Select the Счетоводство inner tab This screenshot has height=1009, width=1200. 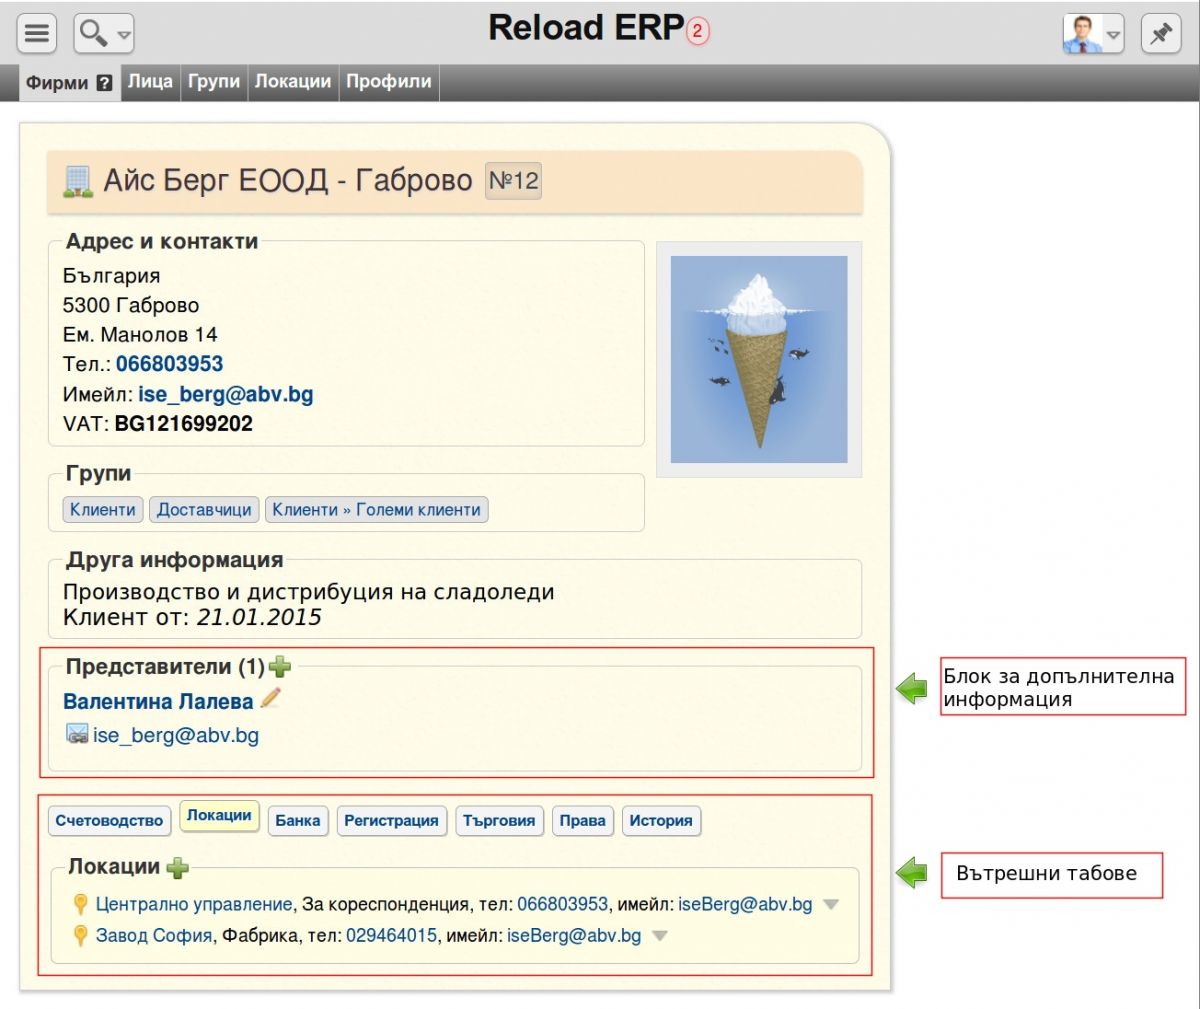(x=109, y=821)
